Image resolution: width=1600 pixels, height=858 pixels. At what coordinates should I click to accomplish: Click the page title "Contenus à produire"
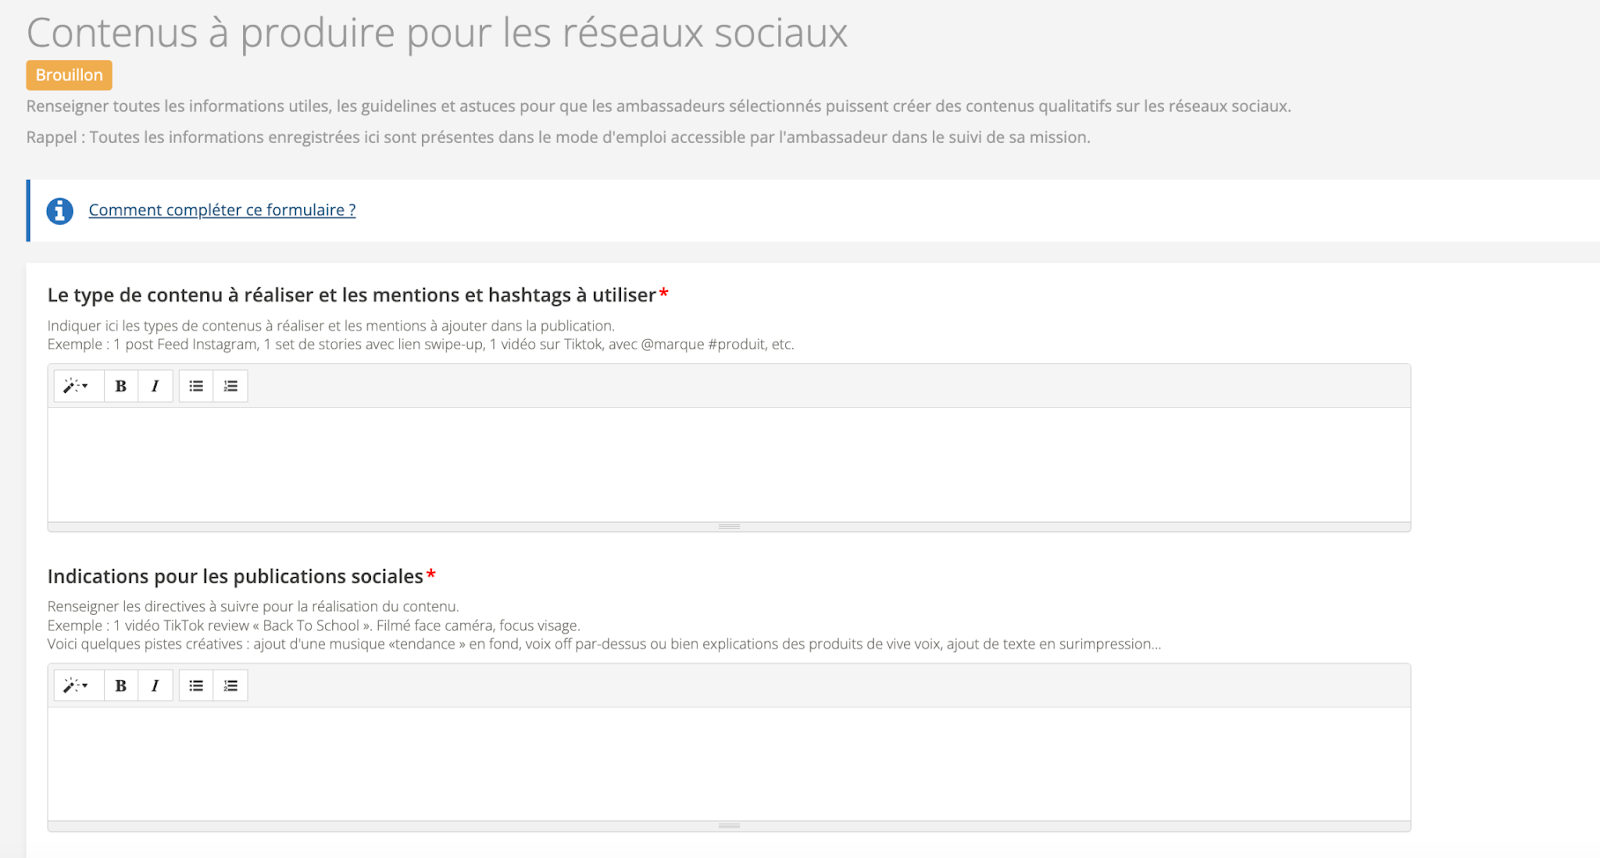pyautogui.click(x=436, y=33)
